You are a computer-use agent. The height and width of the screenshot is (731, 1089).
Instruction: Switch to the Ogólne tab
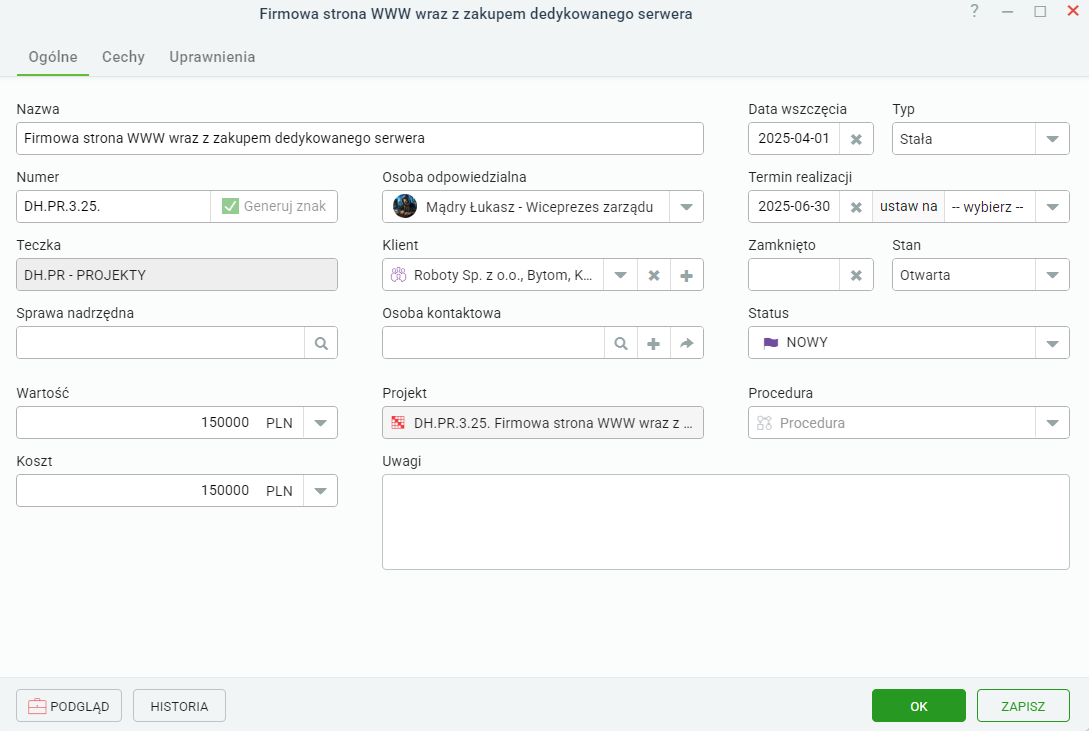(53, 57)
